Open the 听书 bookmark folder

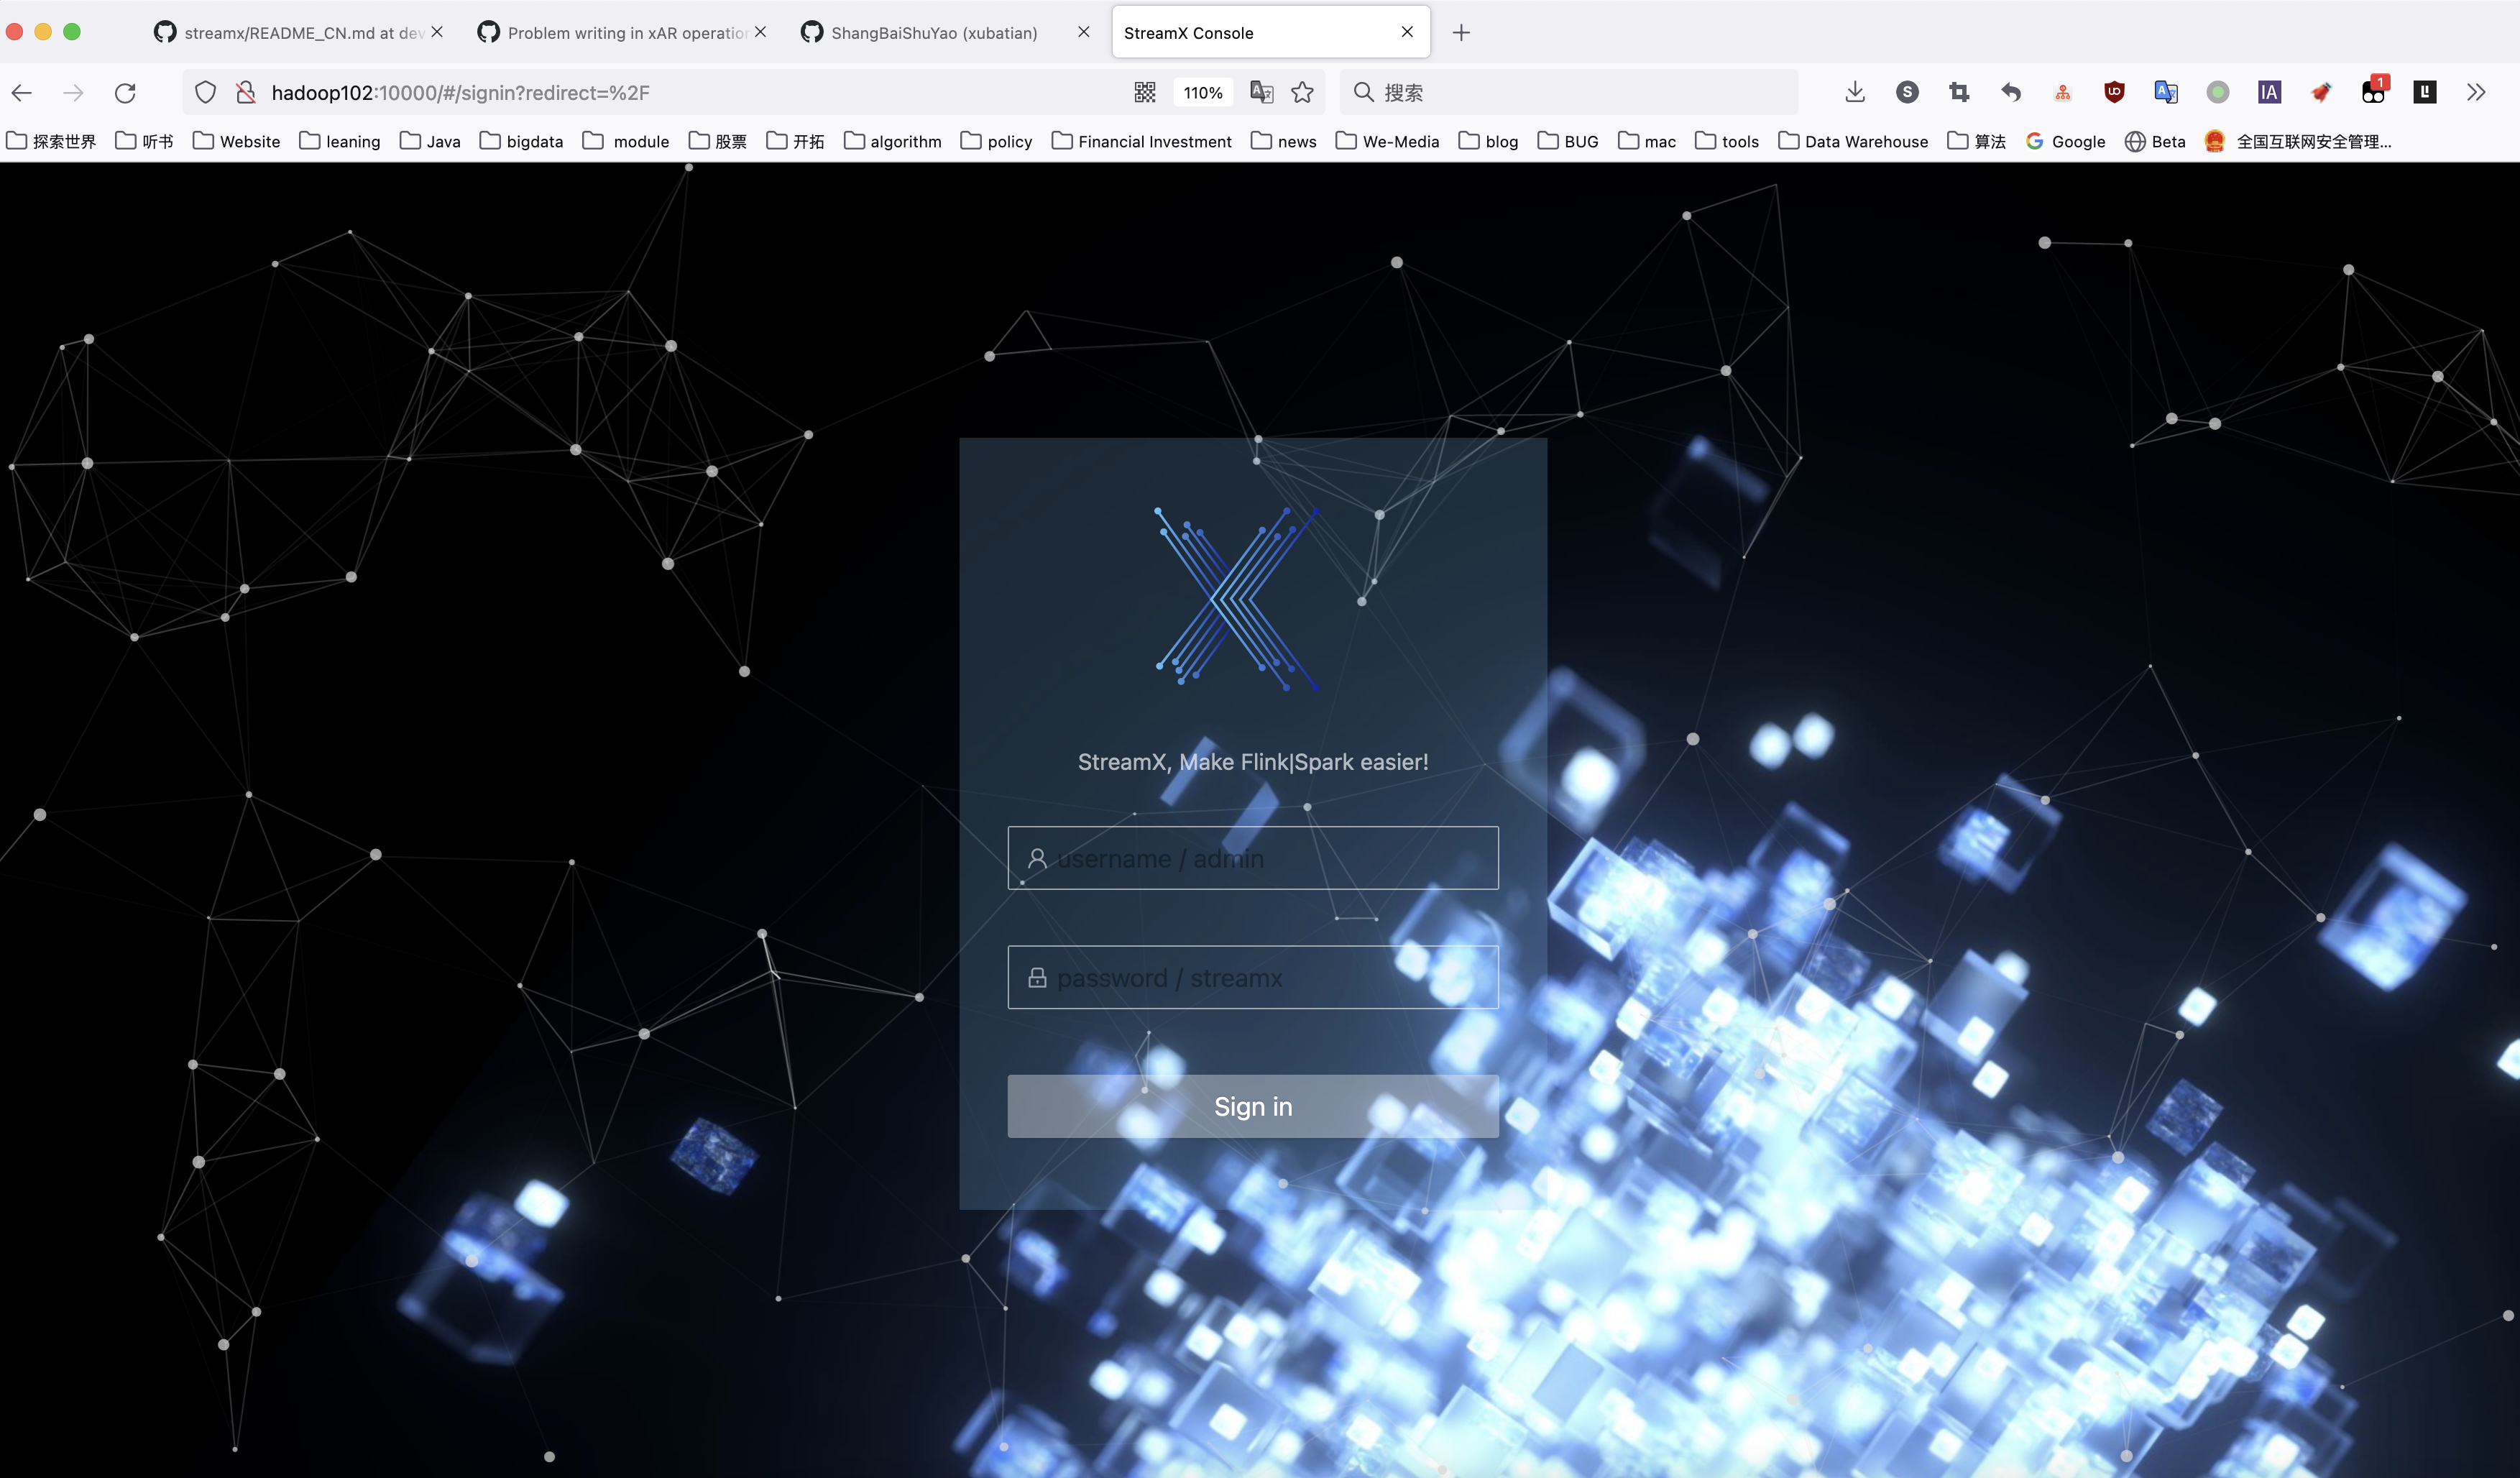pyautogui.click(x=144, y=141)
